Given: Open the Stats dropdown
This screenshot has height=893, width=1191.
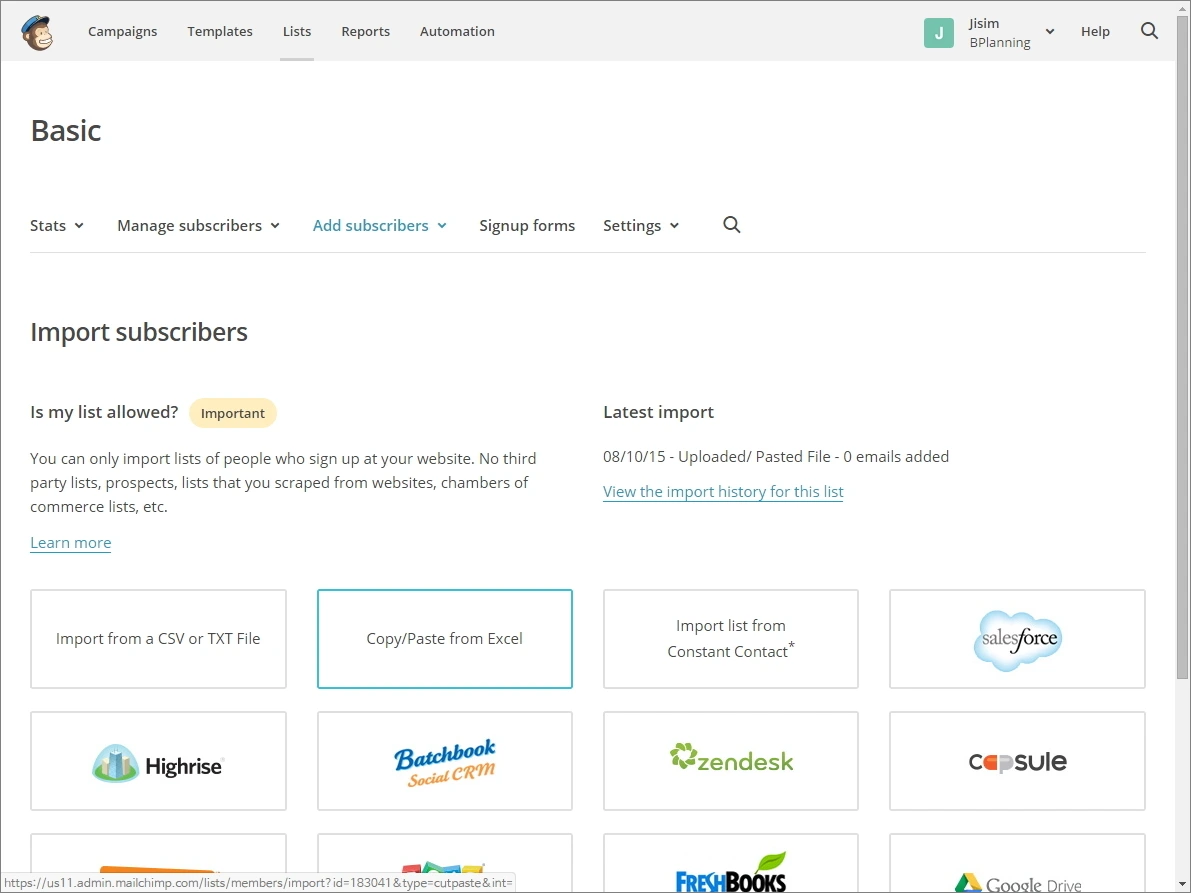Looking at the screenshot, I should pyautogui.click(x=57, y=226).
